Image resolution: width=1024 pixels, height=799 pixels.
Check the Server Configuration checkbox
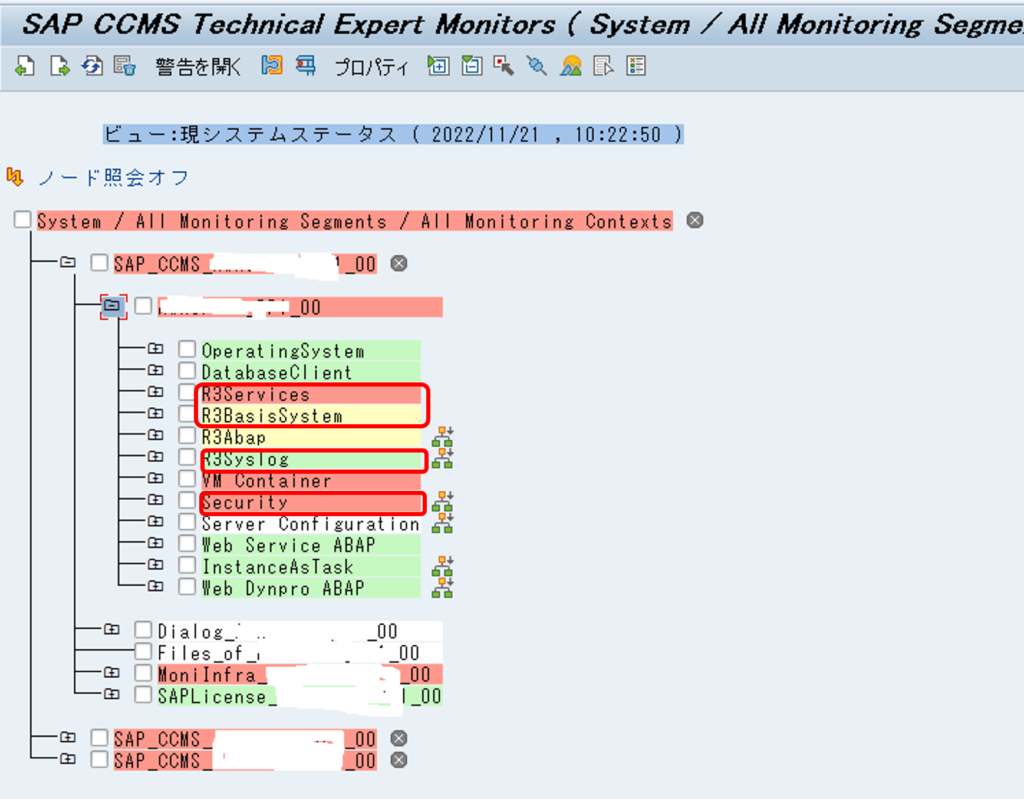187,521
